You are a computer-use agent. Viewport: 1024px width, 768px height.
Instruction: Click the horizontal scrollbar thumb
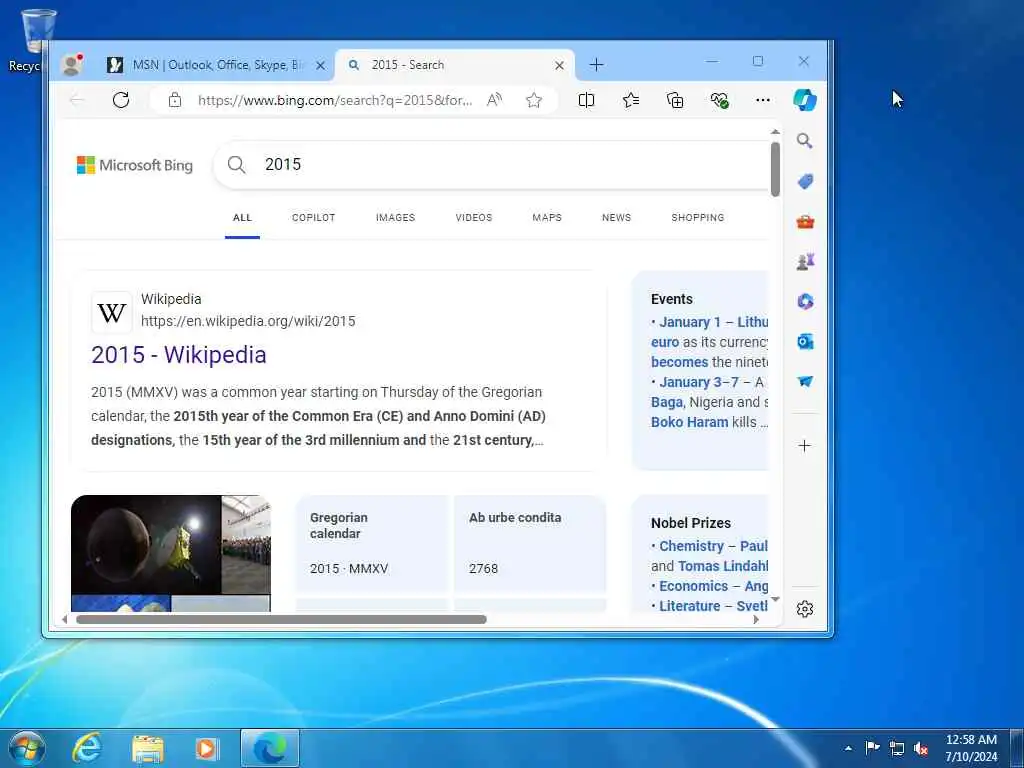point(281,619)
